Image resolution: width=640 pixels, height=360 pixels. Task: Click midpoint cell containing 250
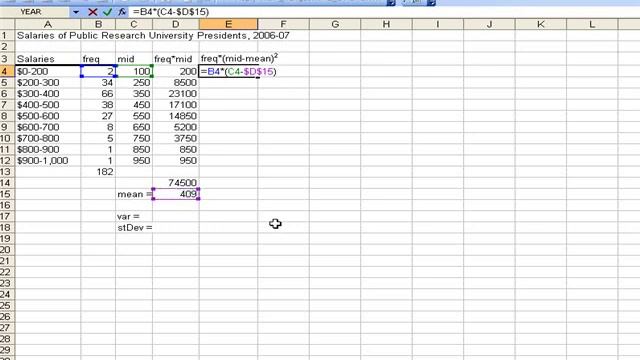point(134,82)
